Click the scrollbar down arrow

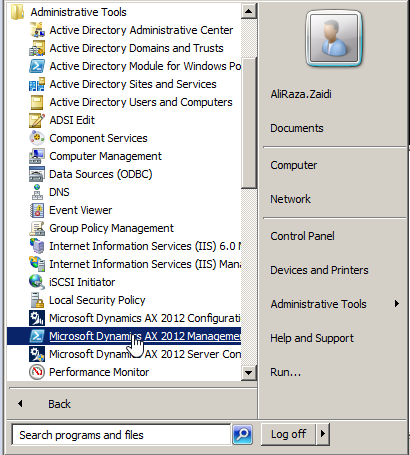(249, 373)
